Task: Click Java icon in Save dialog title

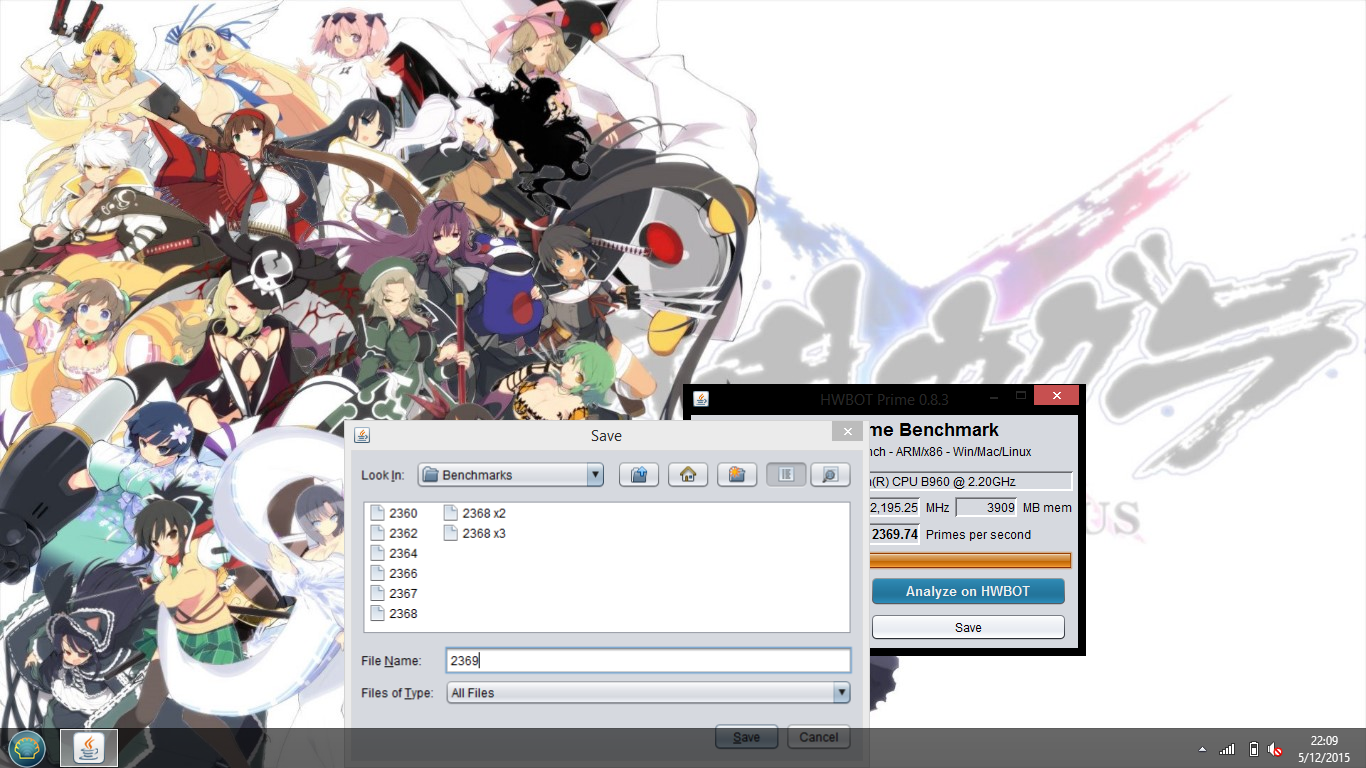Action: tap(362, 435)
